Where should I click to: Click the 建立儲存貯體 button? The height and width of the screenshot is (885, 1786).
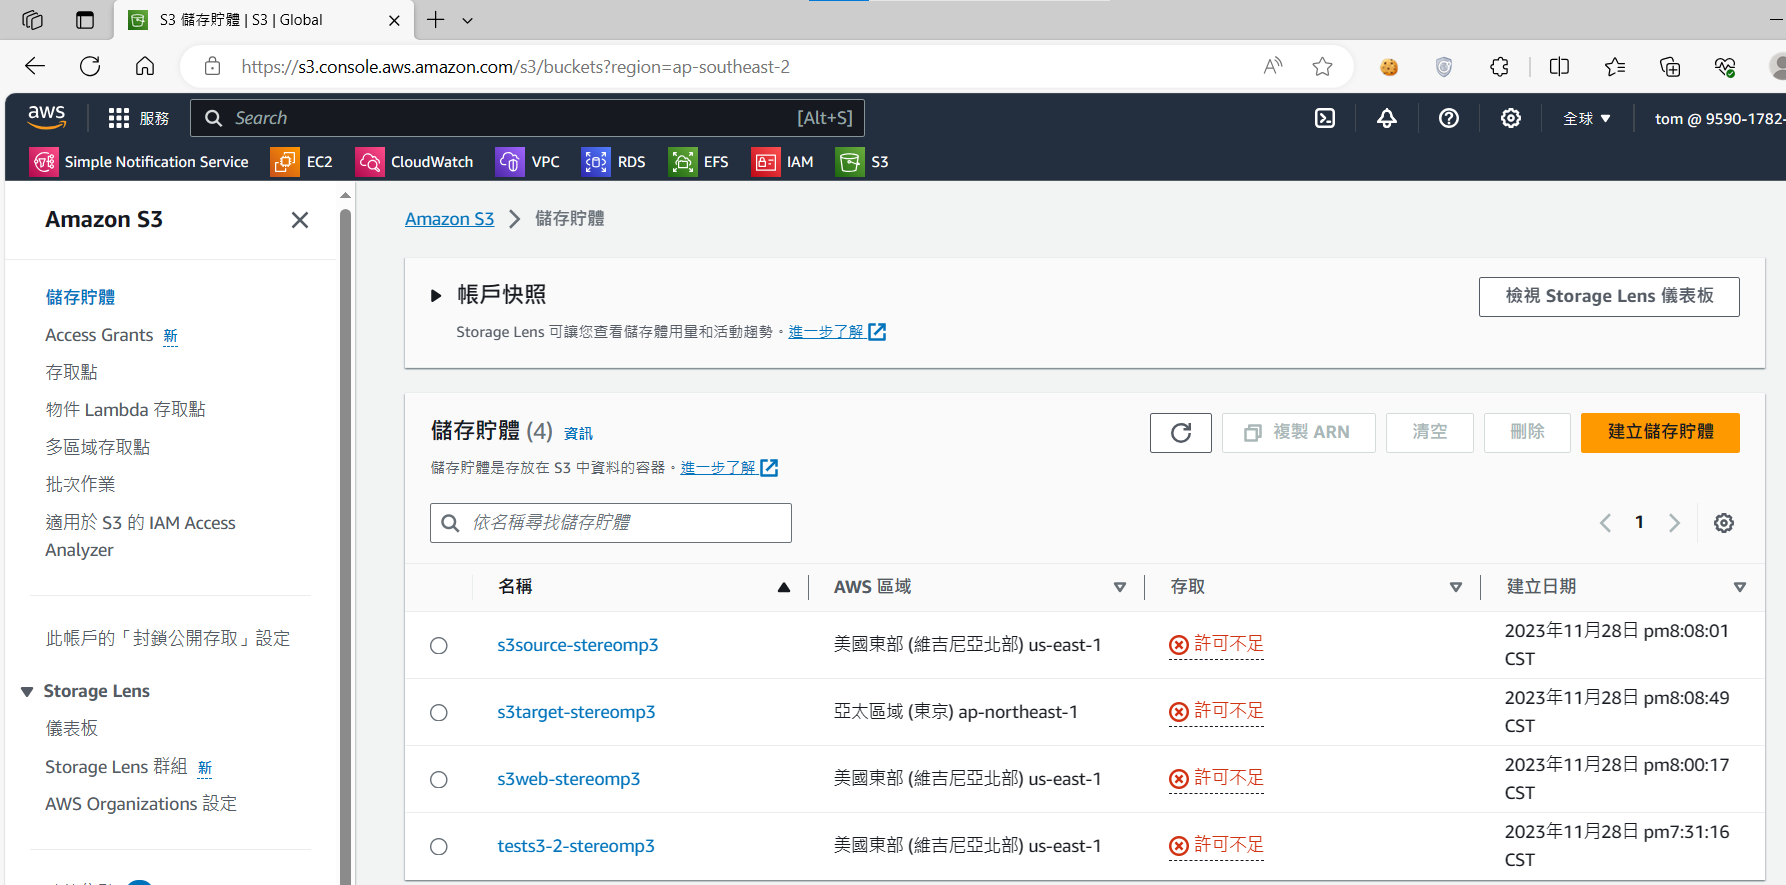click(x=1660, y=433)
